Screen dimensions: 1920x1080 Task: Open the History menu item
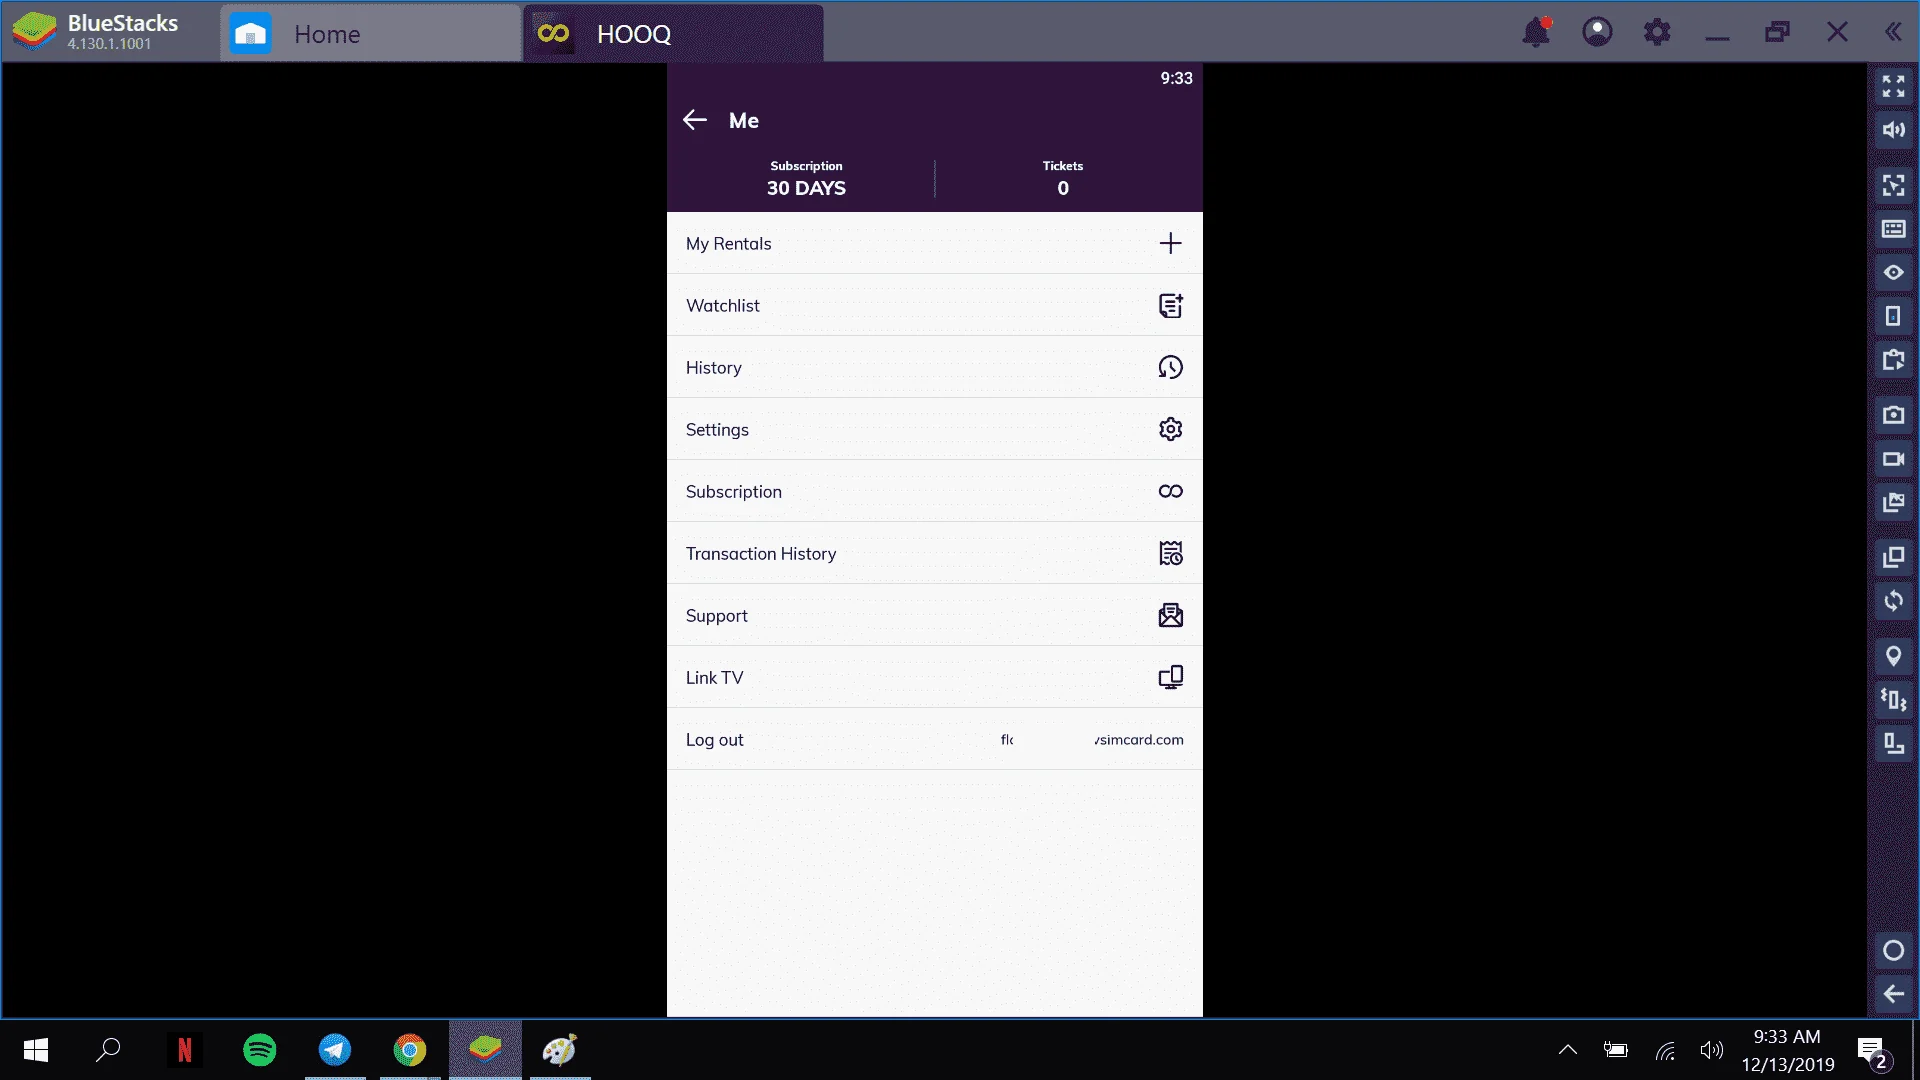point(934,367)
